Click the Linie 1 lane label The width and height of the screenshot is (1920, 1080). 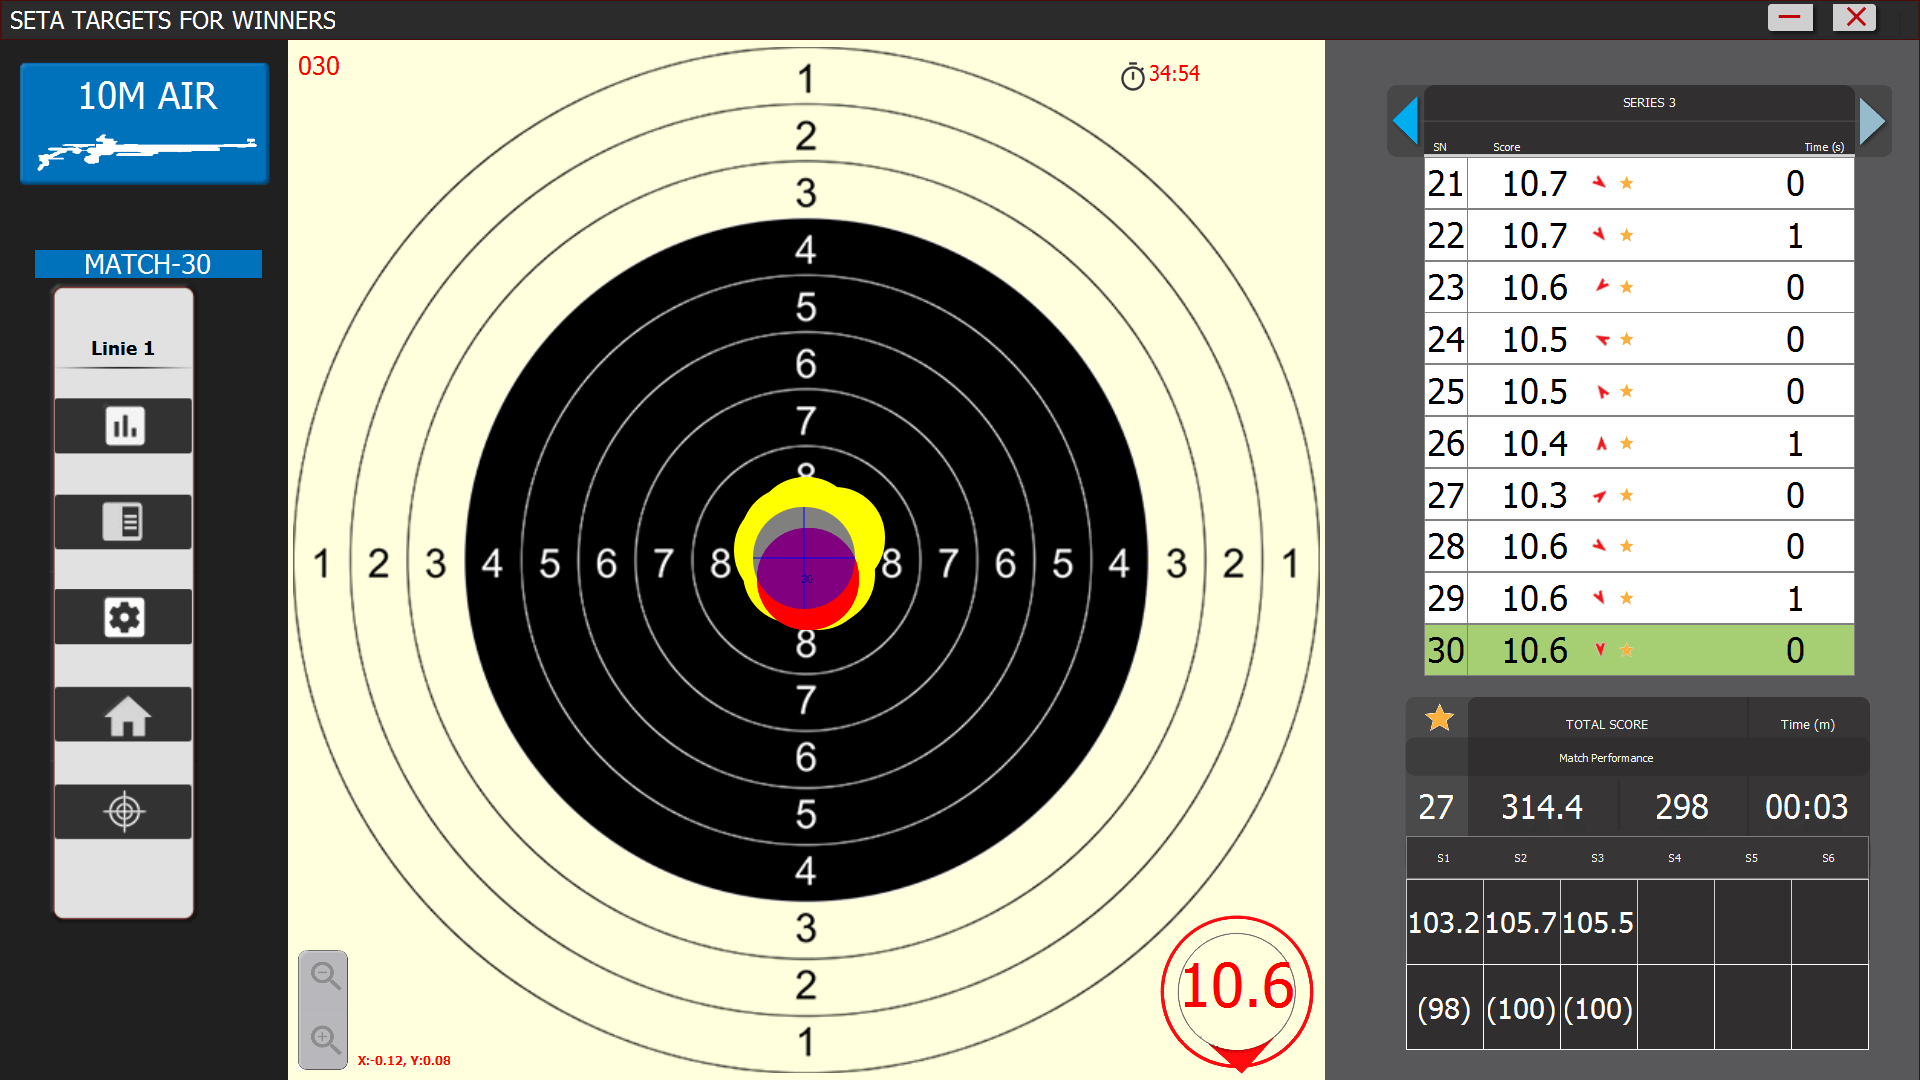tap(123, 348)
